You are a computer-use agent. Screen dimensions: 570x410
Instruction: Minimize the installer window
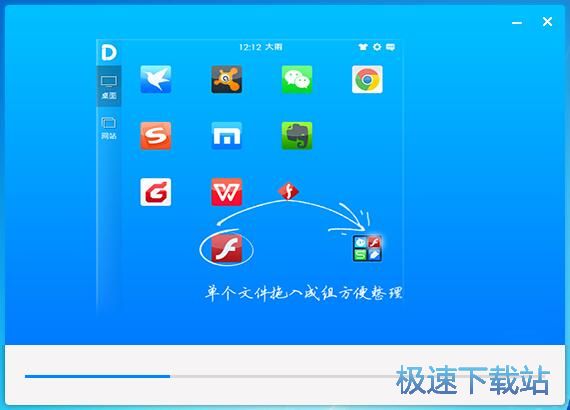tap(517, 23)
